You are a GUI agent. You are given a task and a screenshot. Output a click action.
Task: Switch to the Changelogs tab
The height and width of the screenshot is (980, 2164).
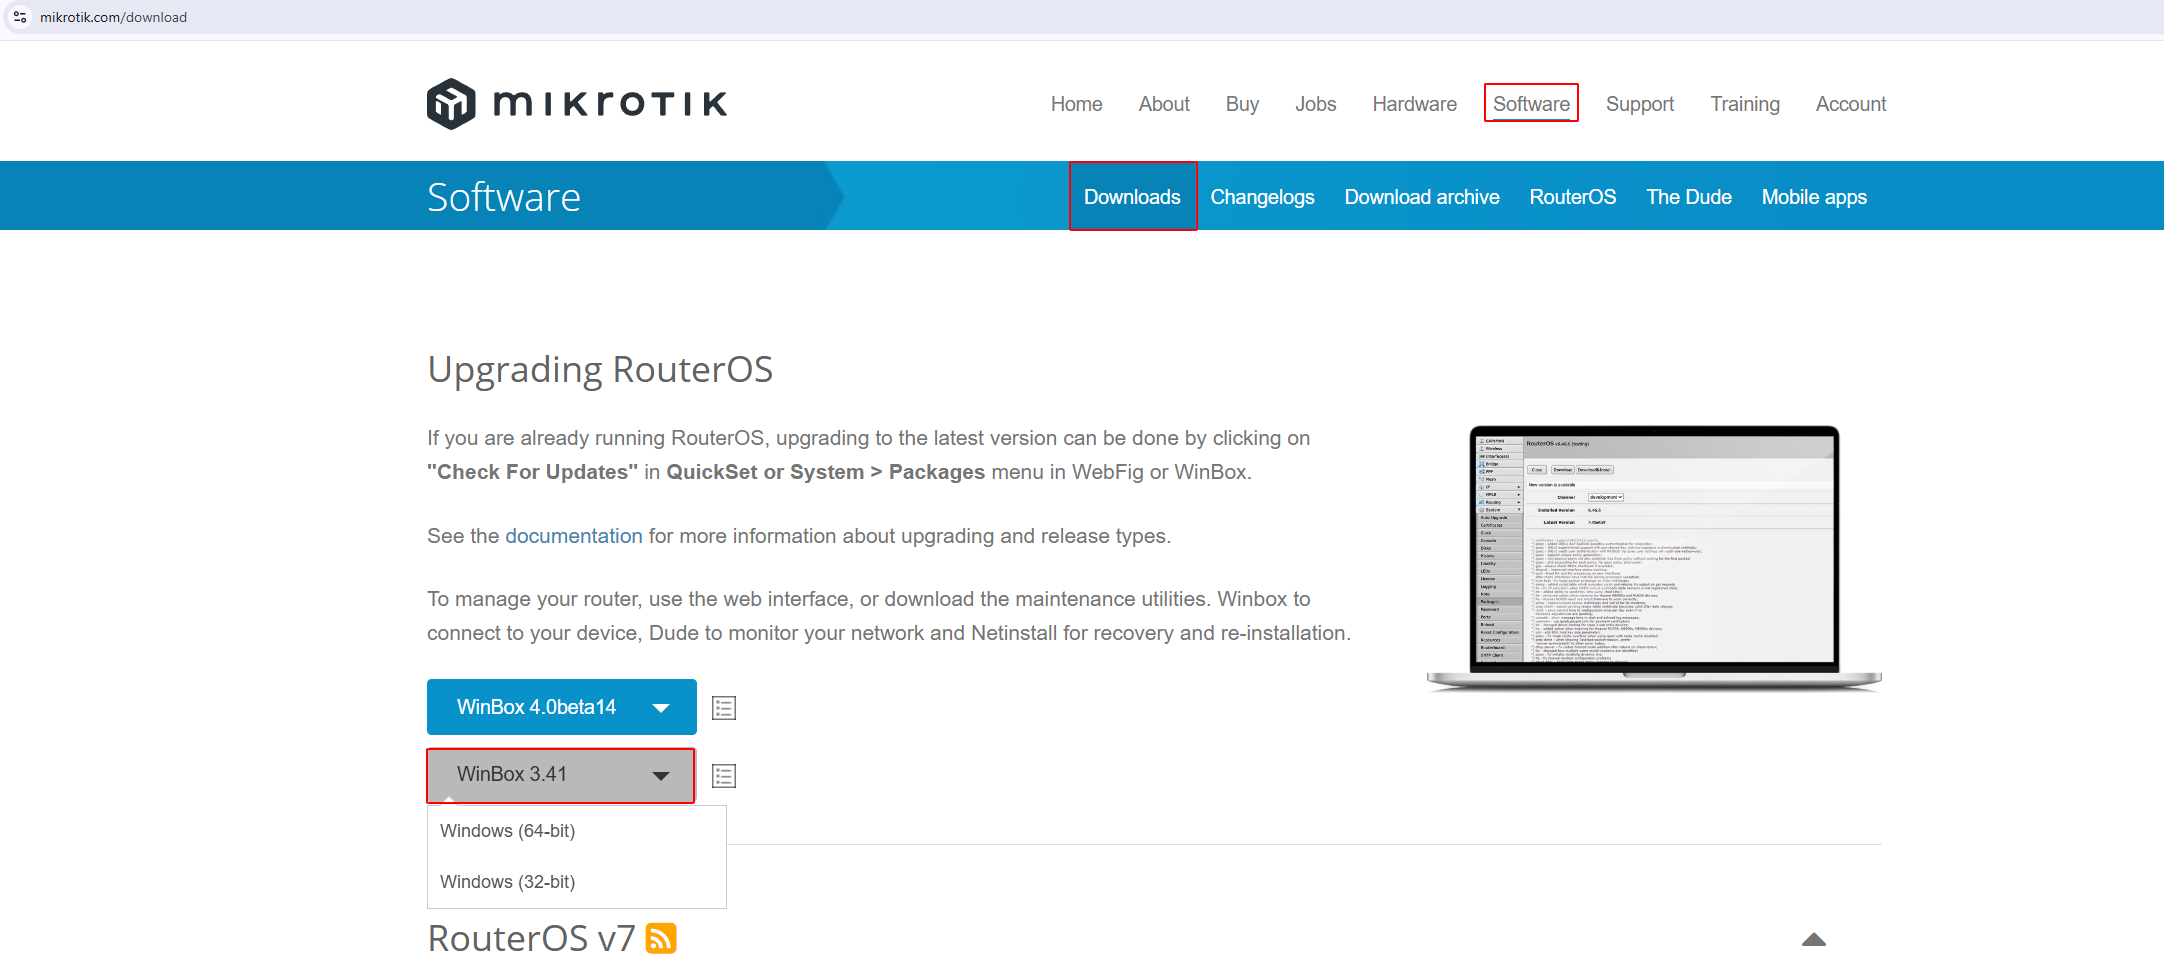tap(1262, 197)
